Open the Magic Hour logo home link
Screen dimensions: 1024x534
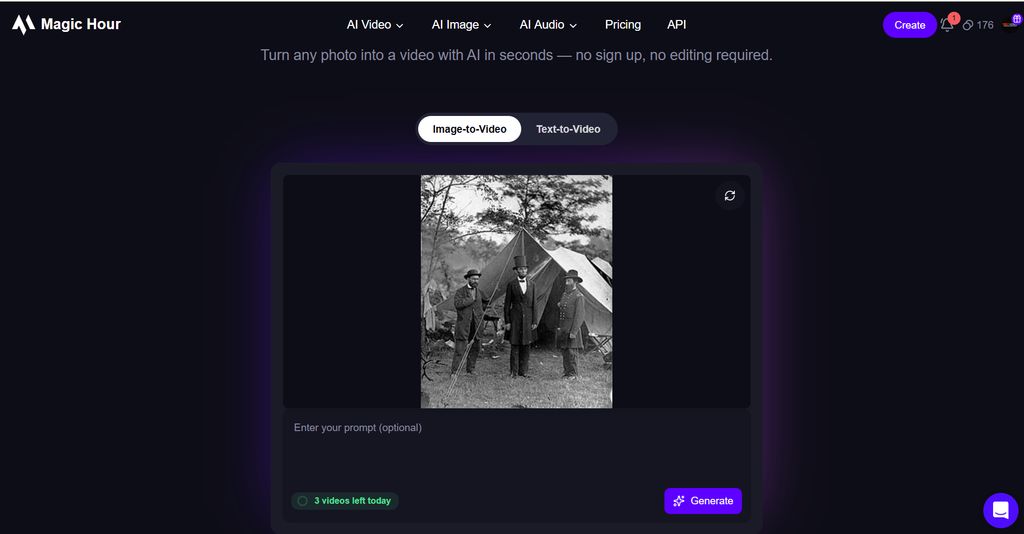(66, 24)
